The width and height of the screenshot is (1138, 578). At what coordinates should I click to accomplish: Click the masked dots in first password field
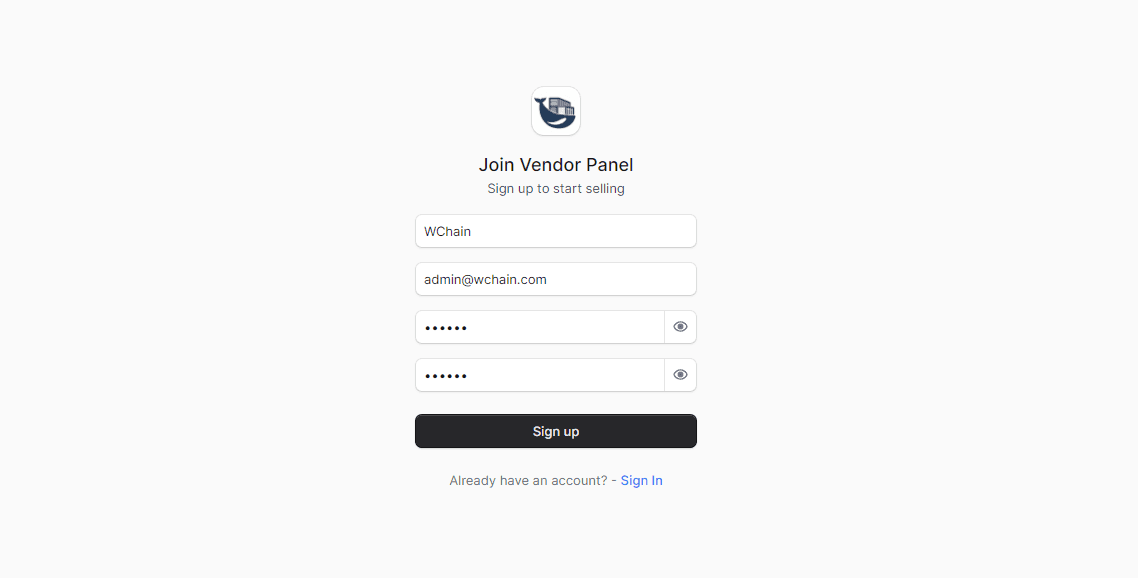tap(446, 328)
